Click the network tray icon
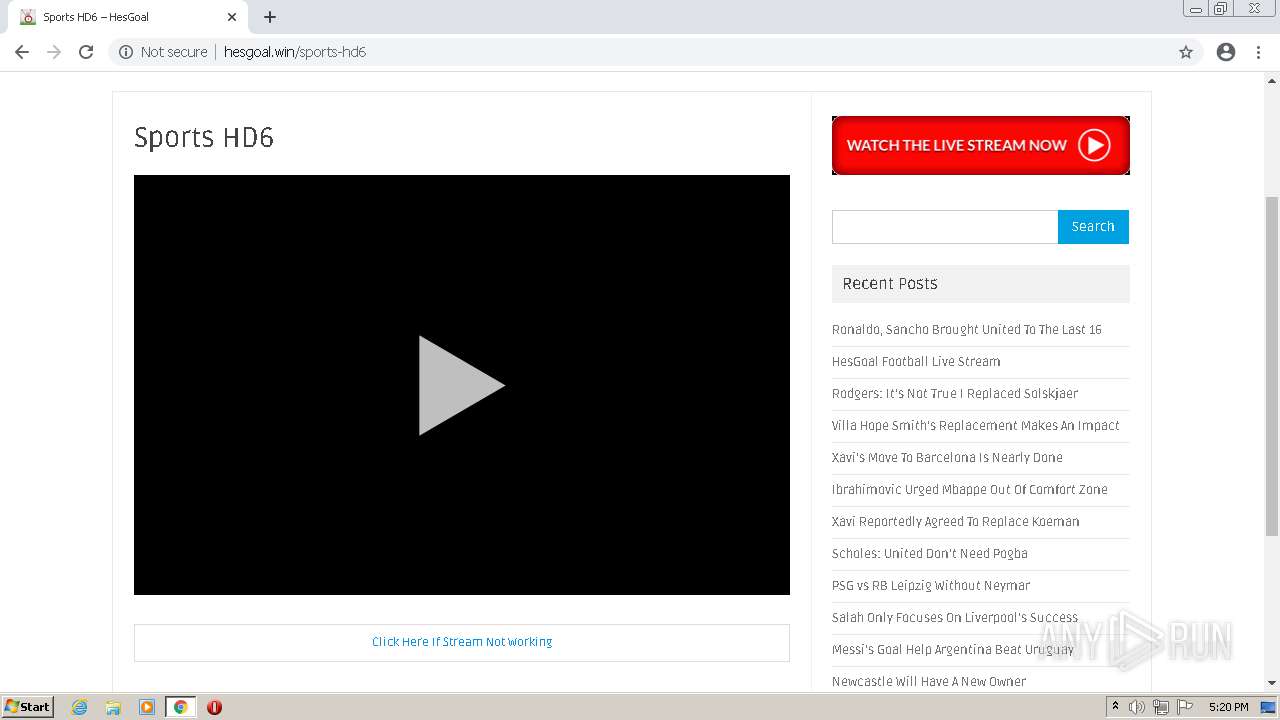1280x720 pixels. [1161, 707]
